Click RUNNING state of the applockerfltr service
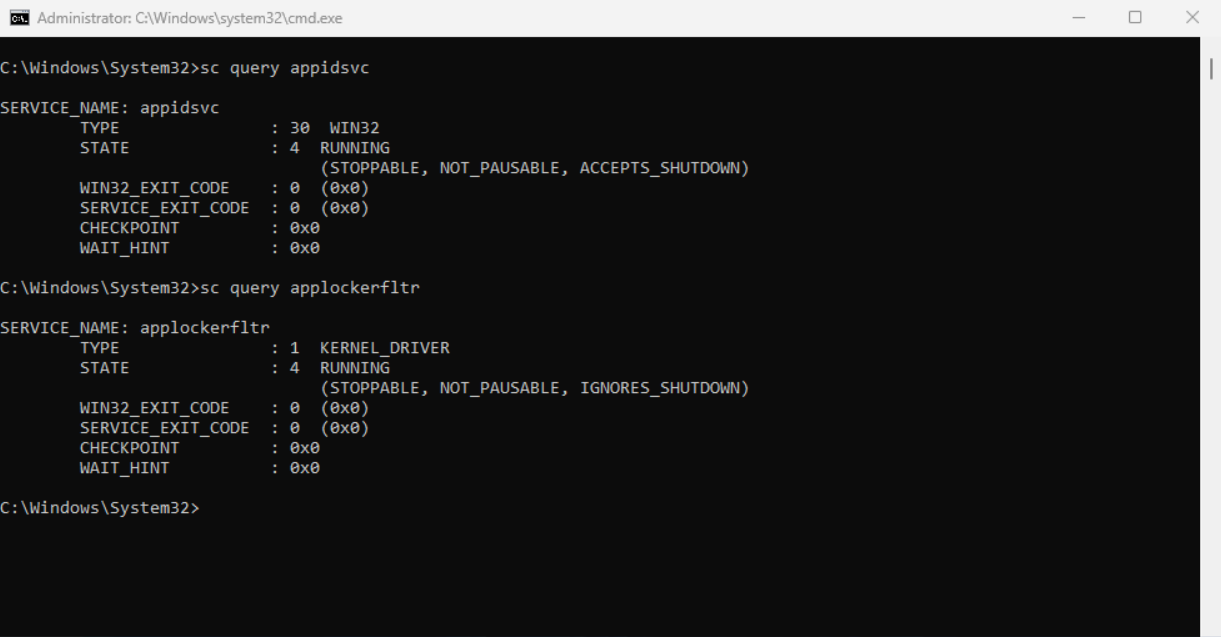Screen dimensions: 1221x637 click(354, 368)
